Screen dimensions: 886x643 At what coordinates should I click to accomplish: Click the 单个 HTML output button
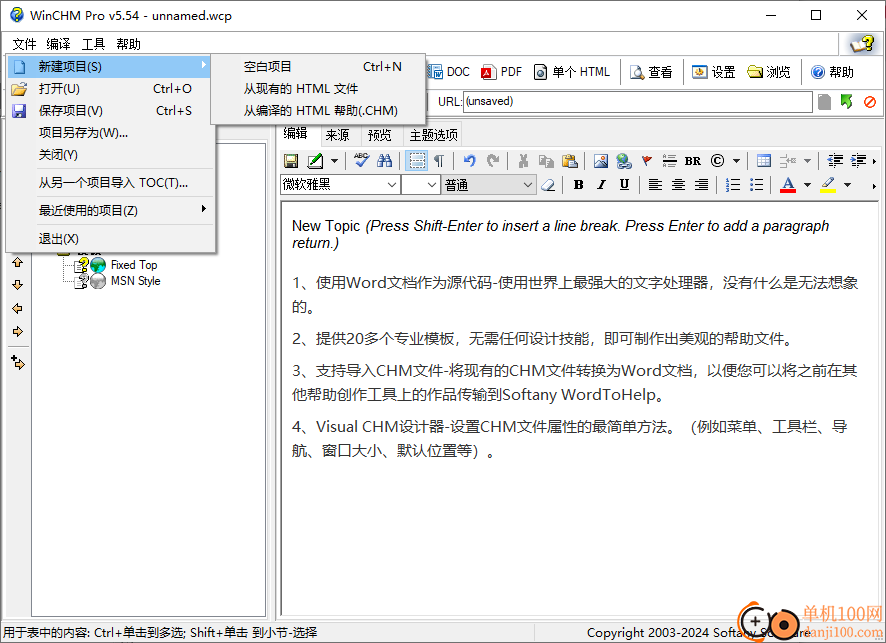[572, 72]
